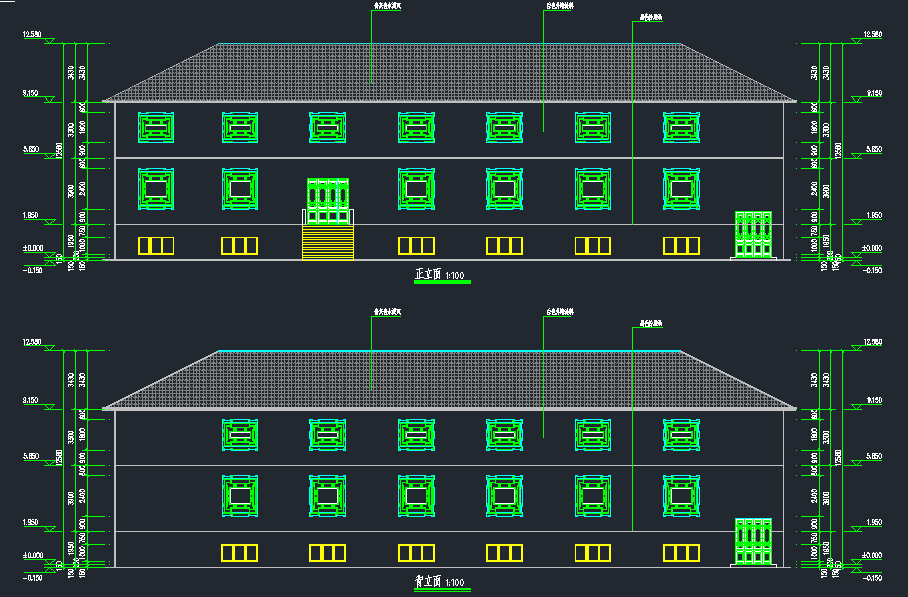This screenshot has height=597, width=908.
Task: Pick the rightmost yellow basement window on rear elevation
Action: pos(681,552)
